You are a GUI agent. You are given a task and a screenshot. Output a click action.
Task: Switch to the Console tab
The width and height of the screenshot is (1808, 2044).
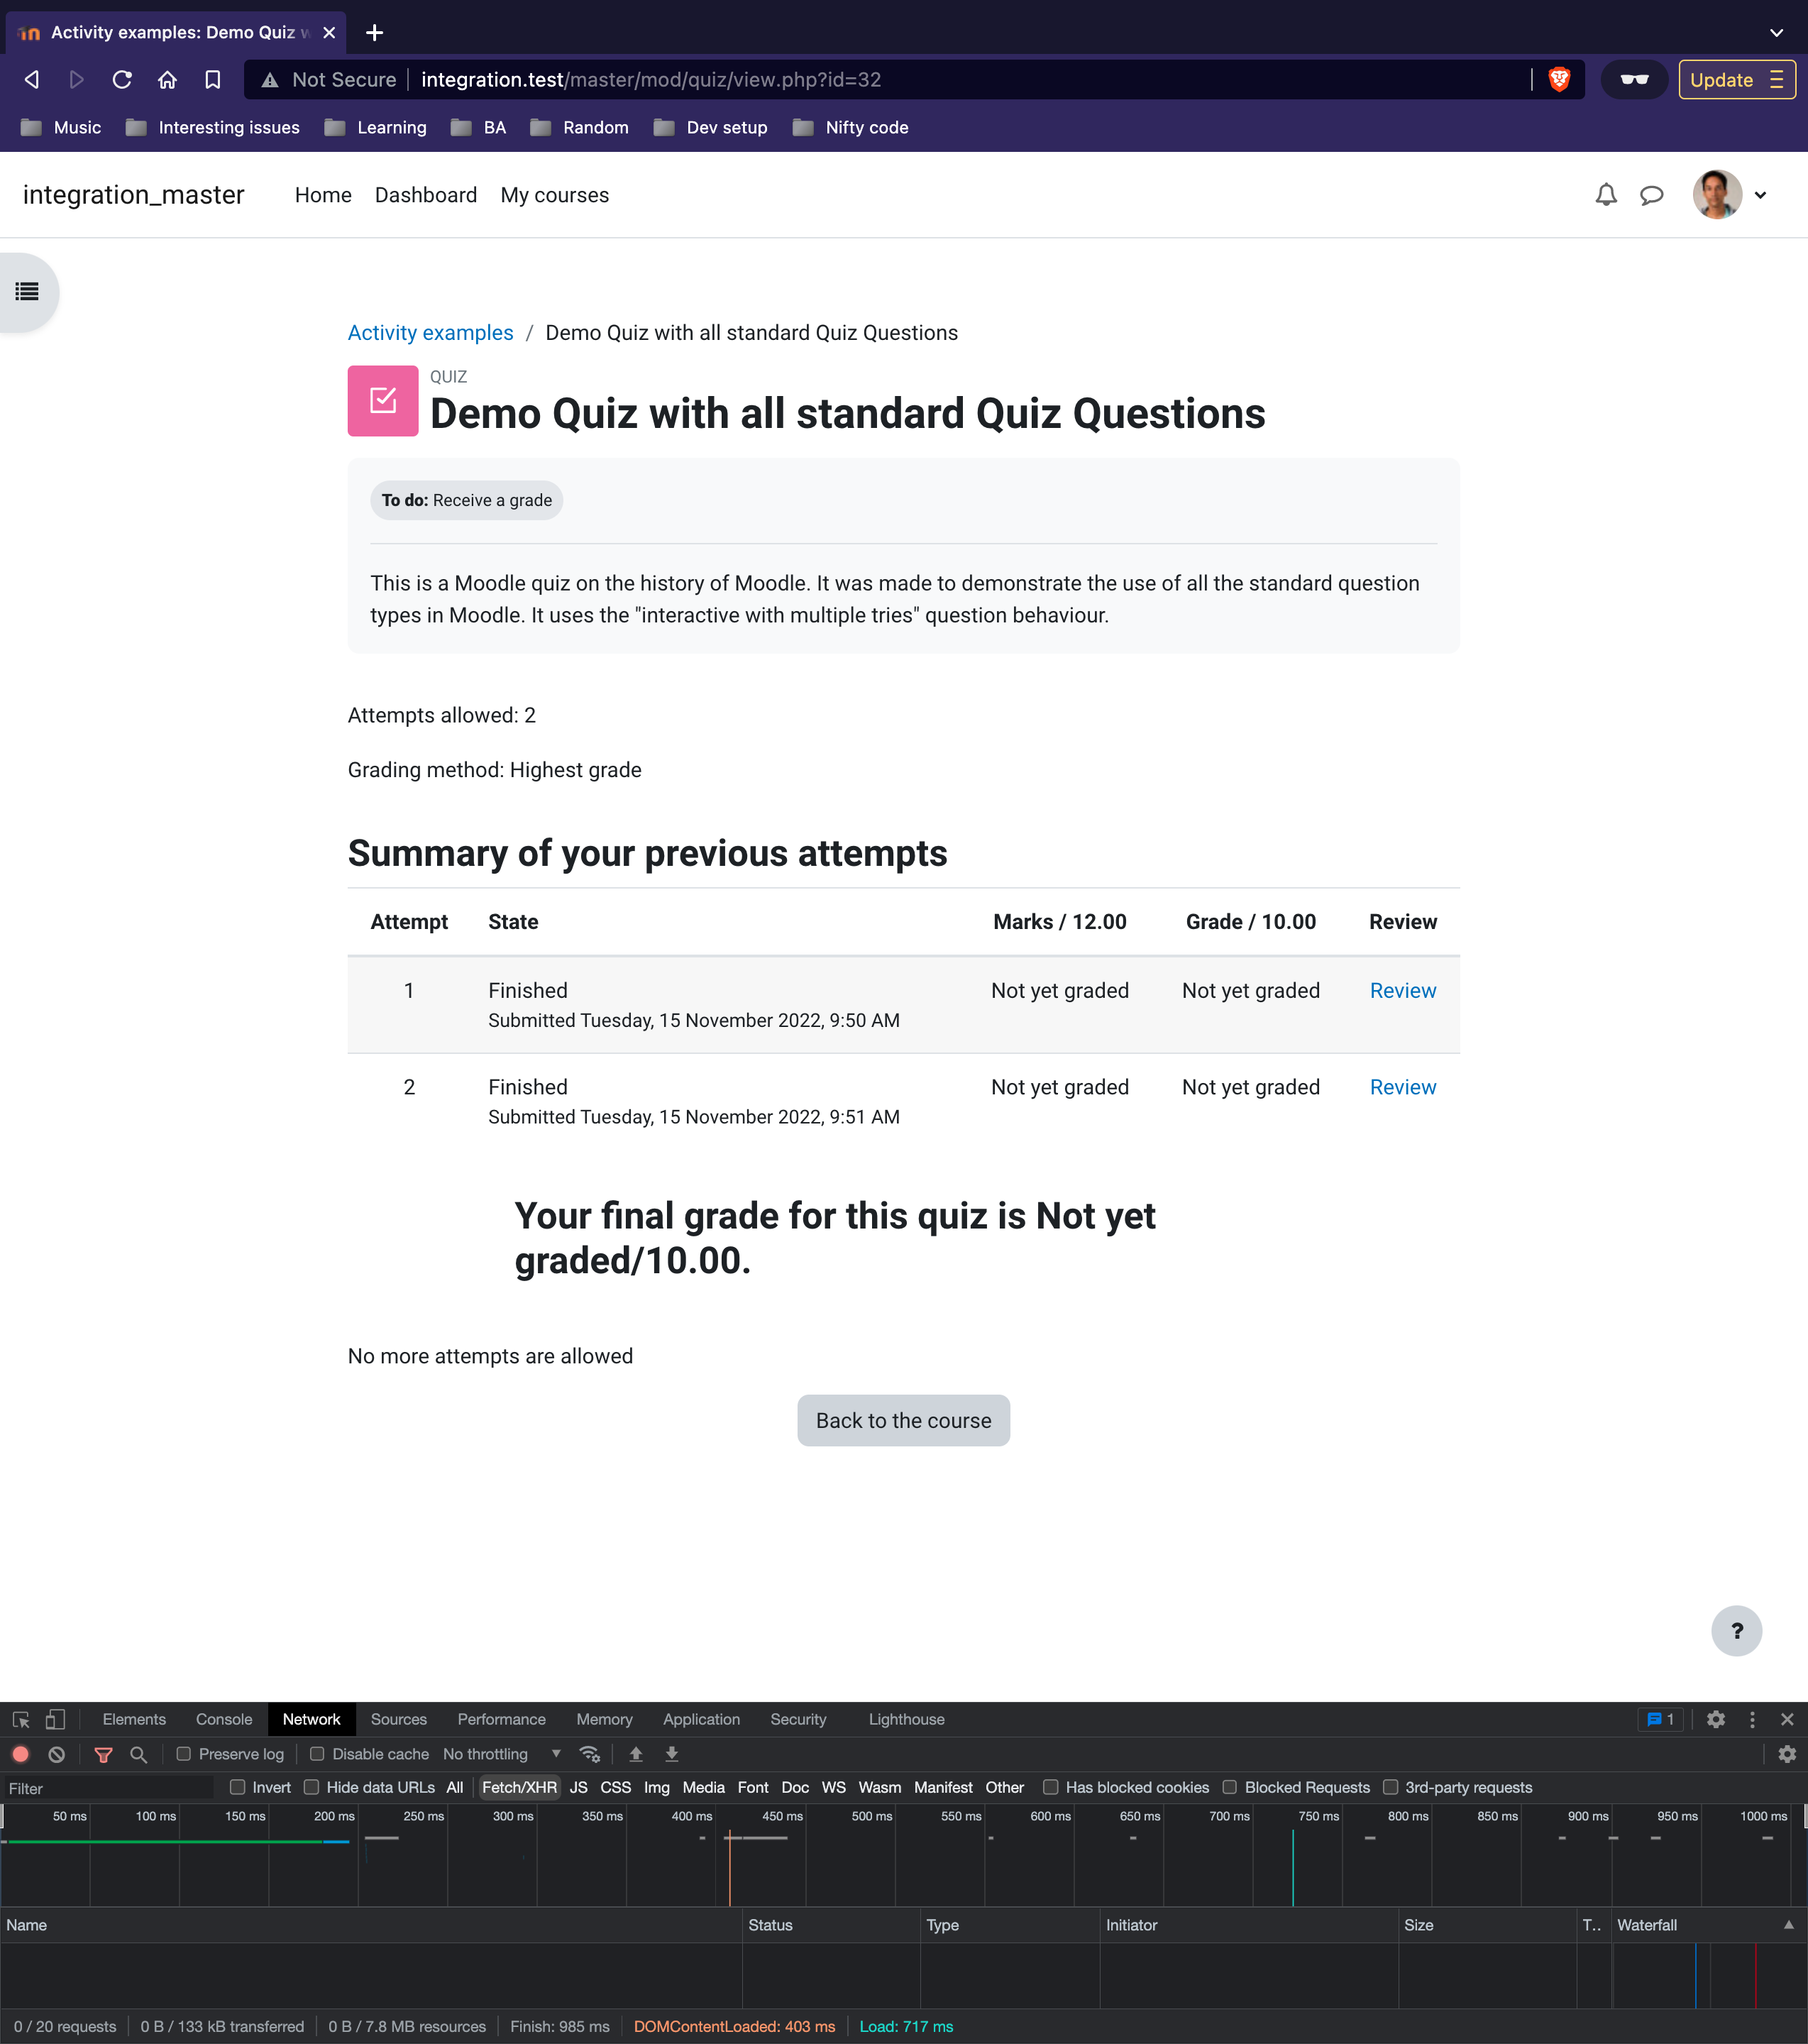click(224, 1719)
